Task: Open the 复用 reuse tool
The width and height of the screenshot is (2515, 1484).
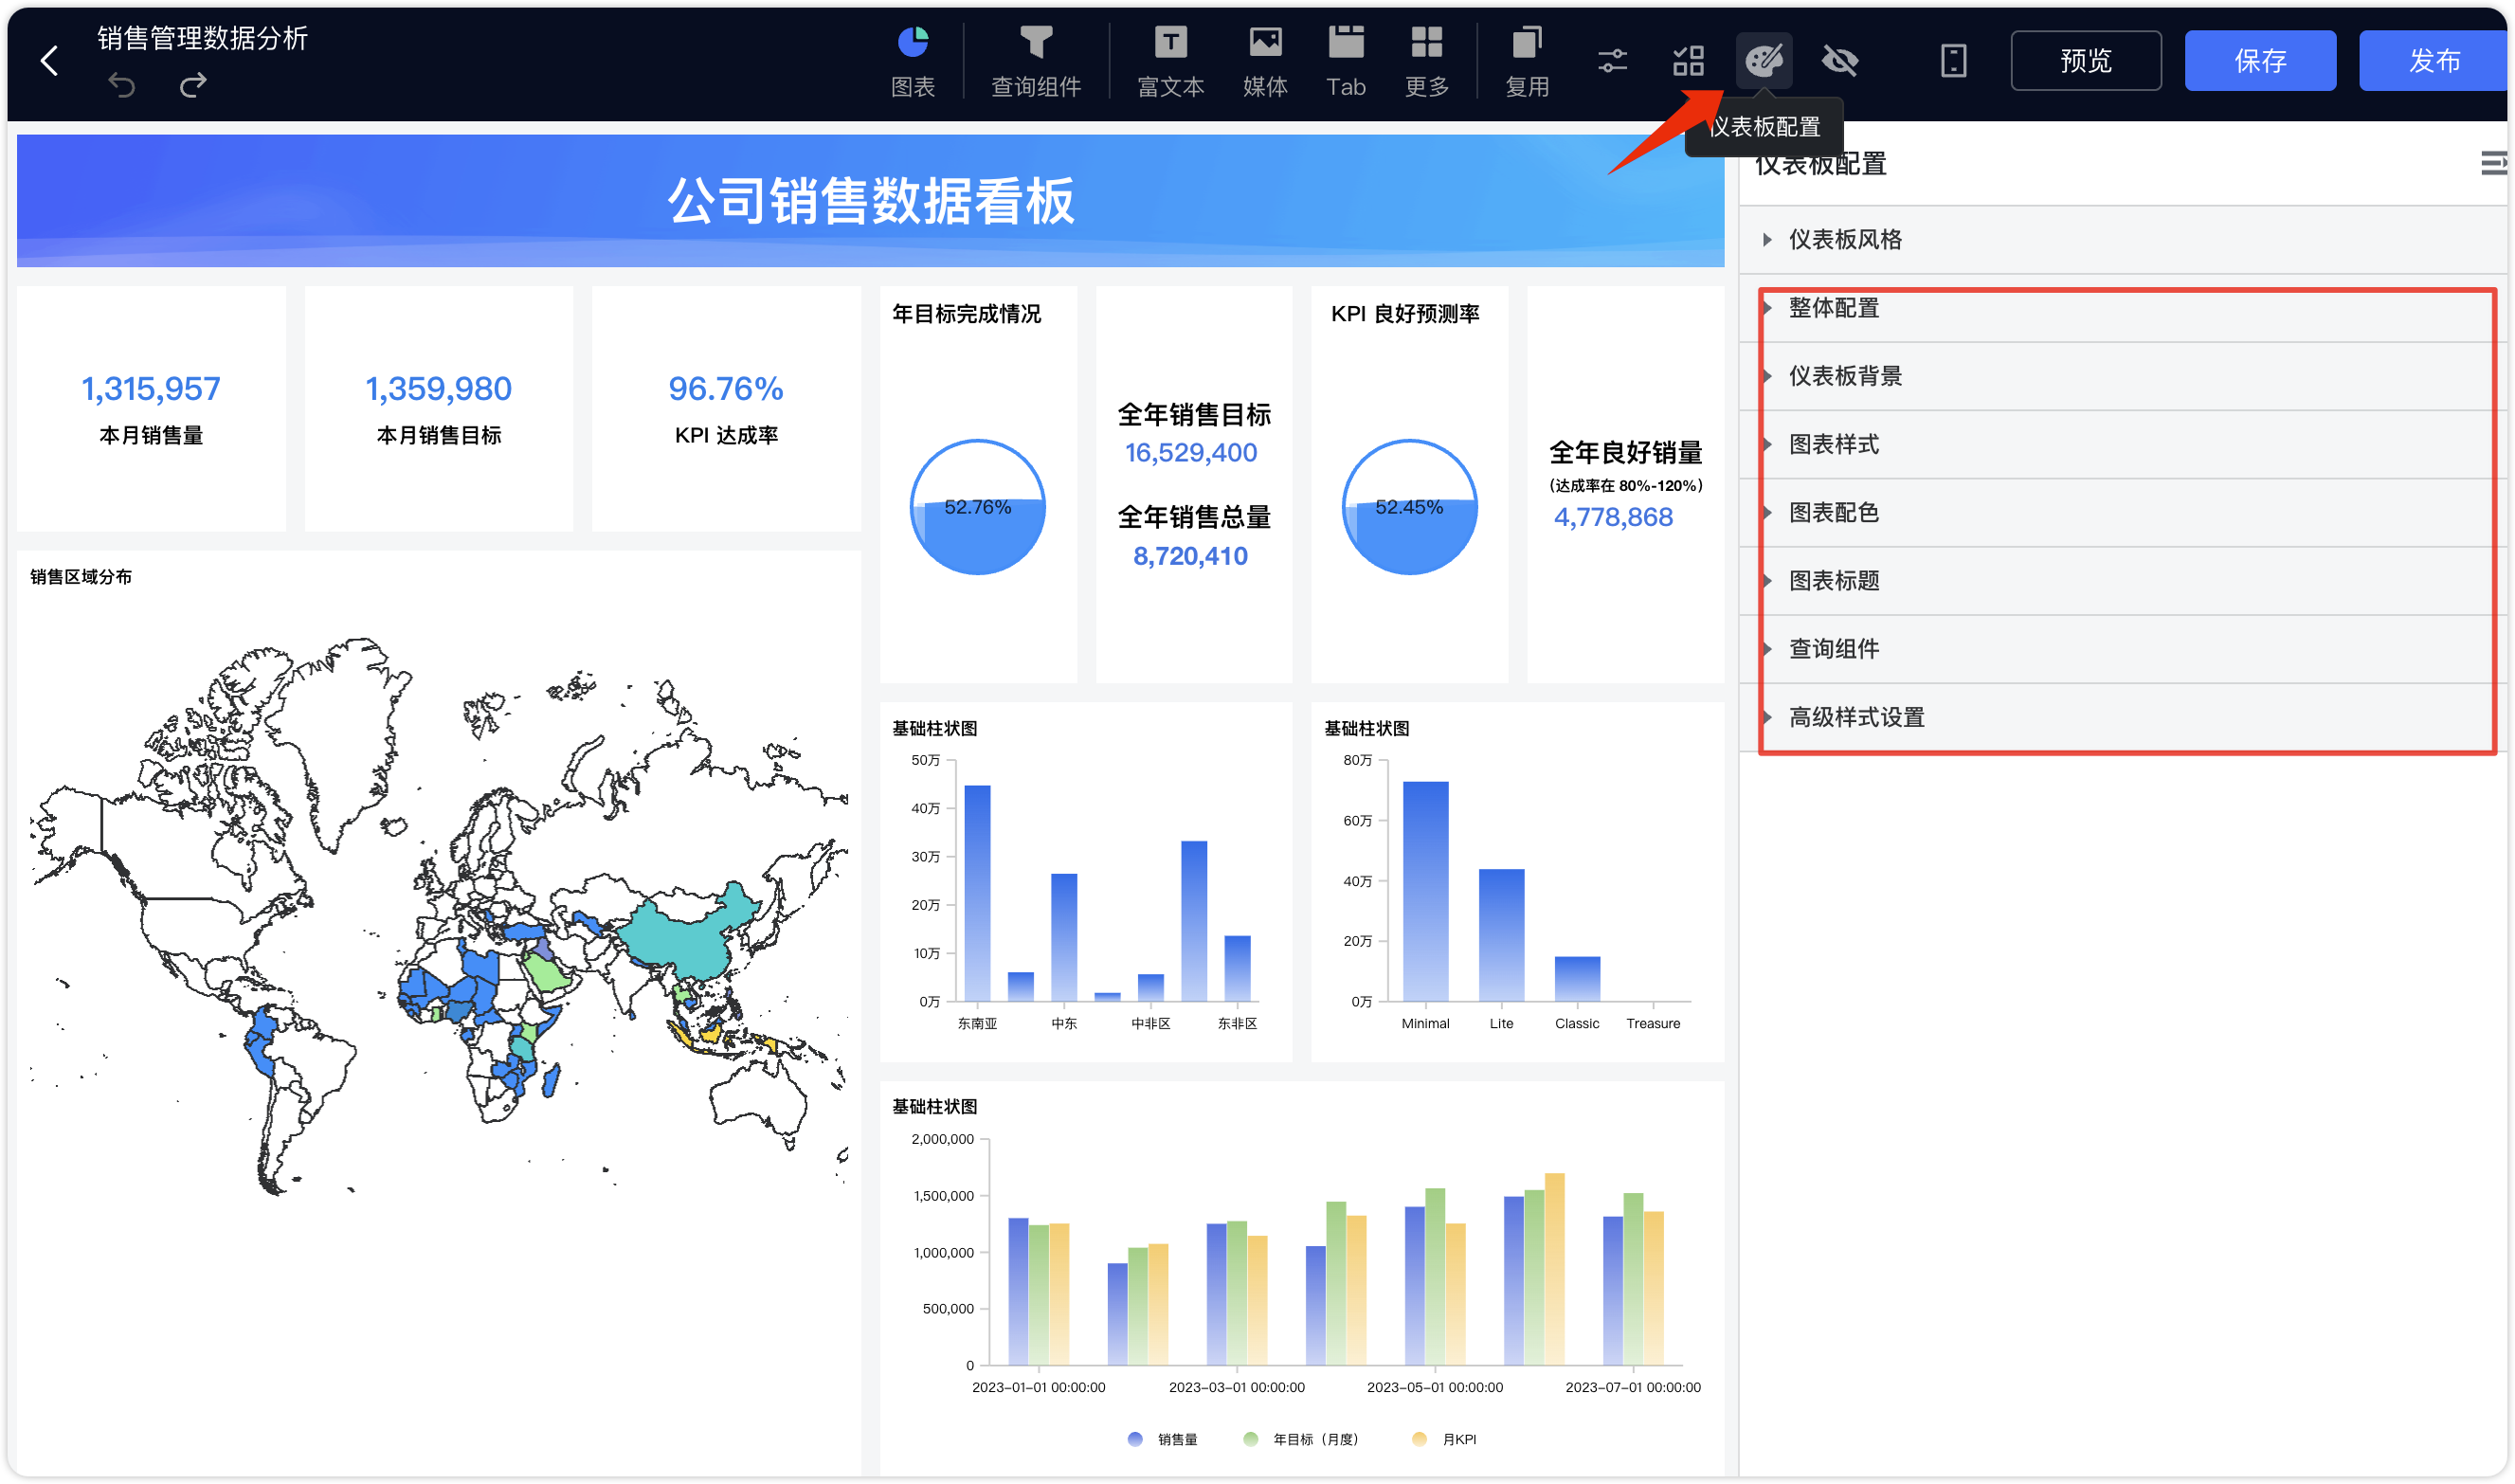Action: pos(1527,61)
